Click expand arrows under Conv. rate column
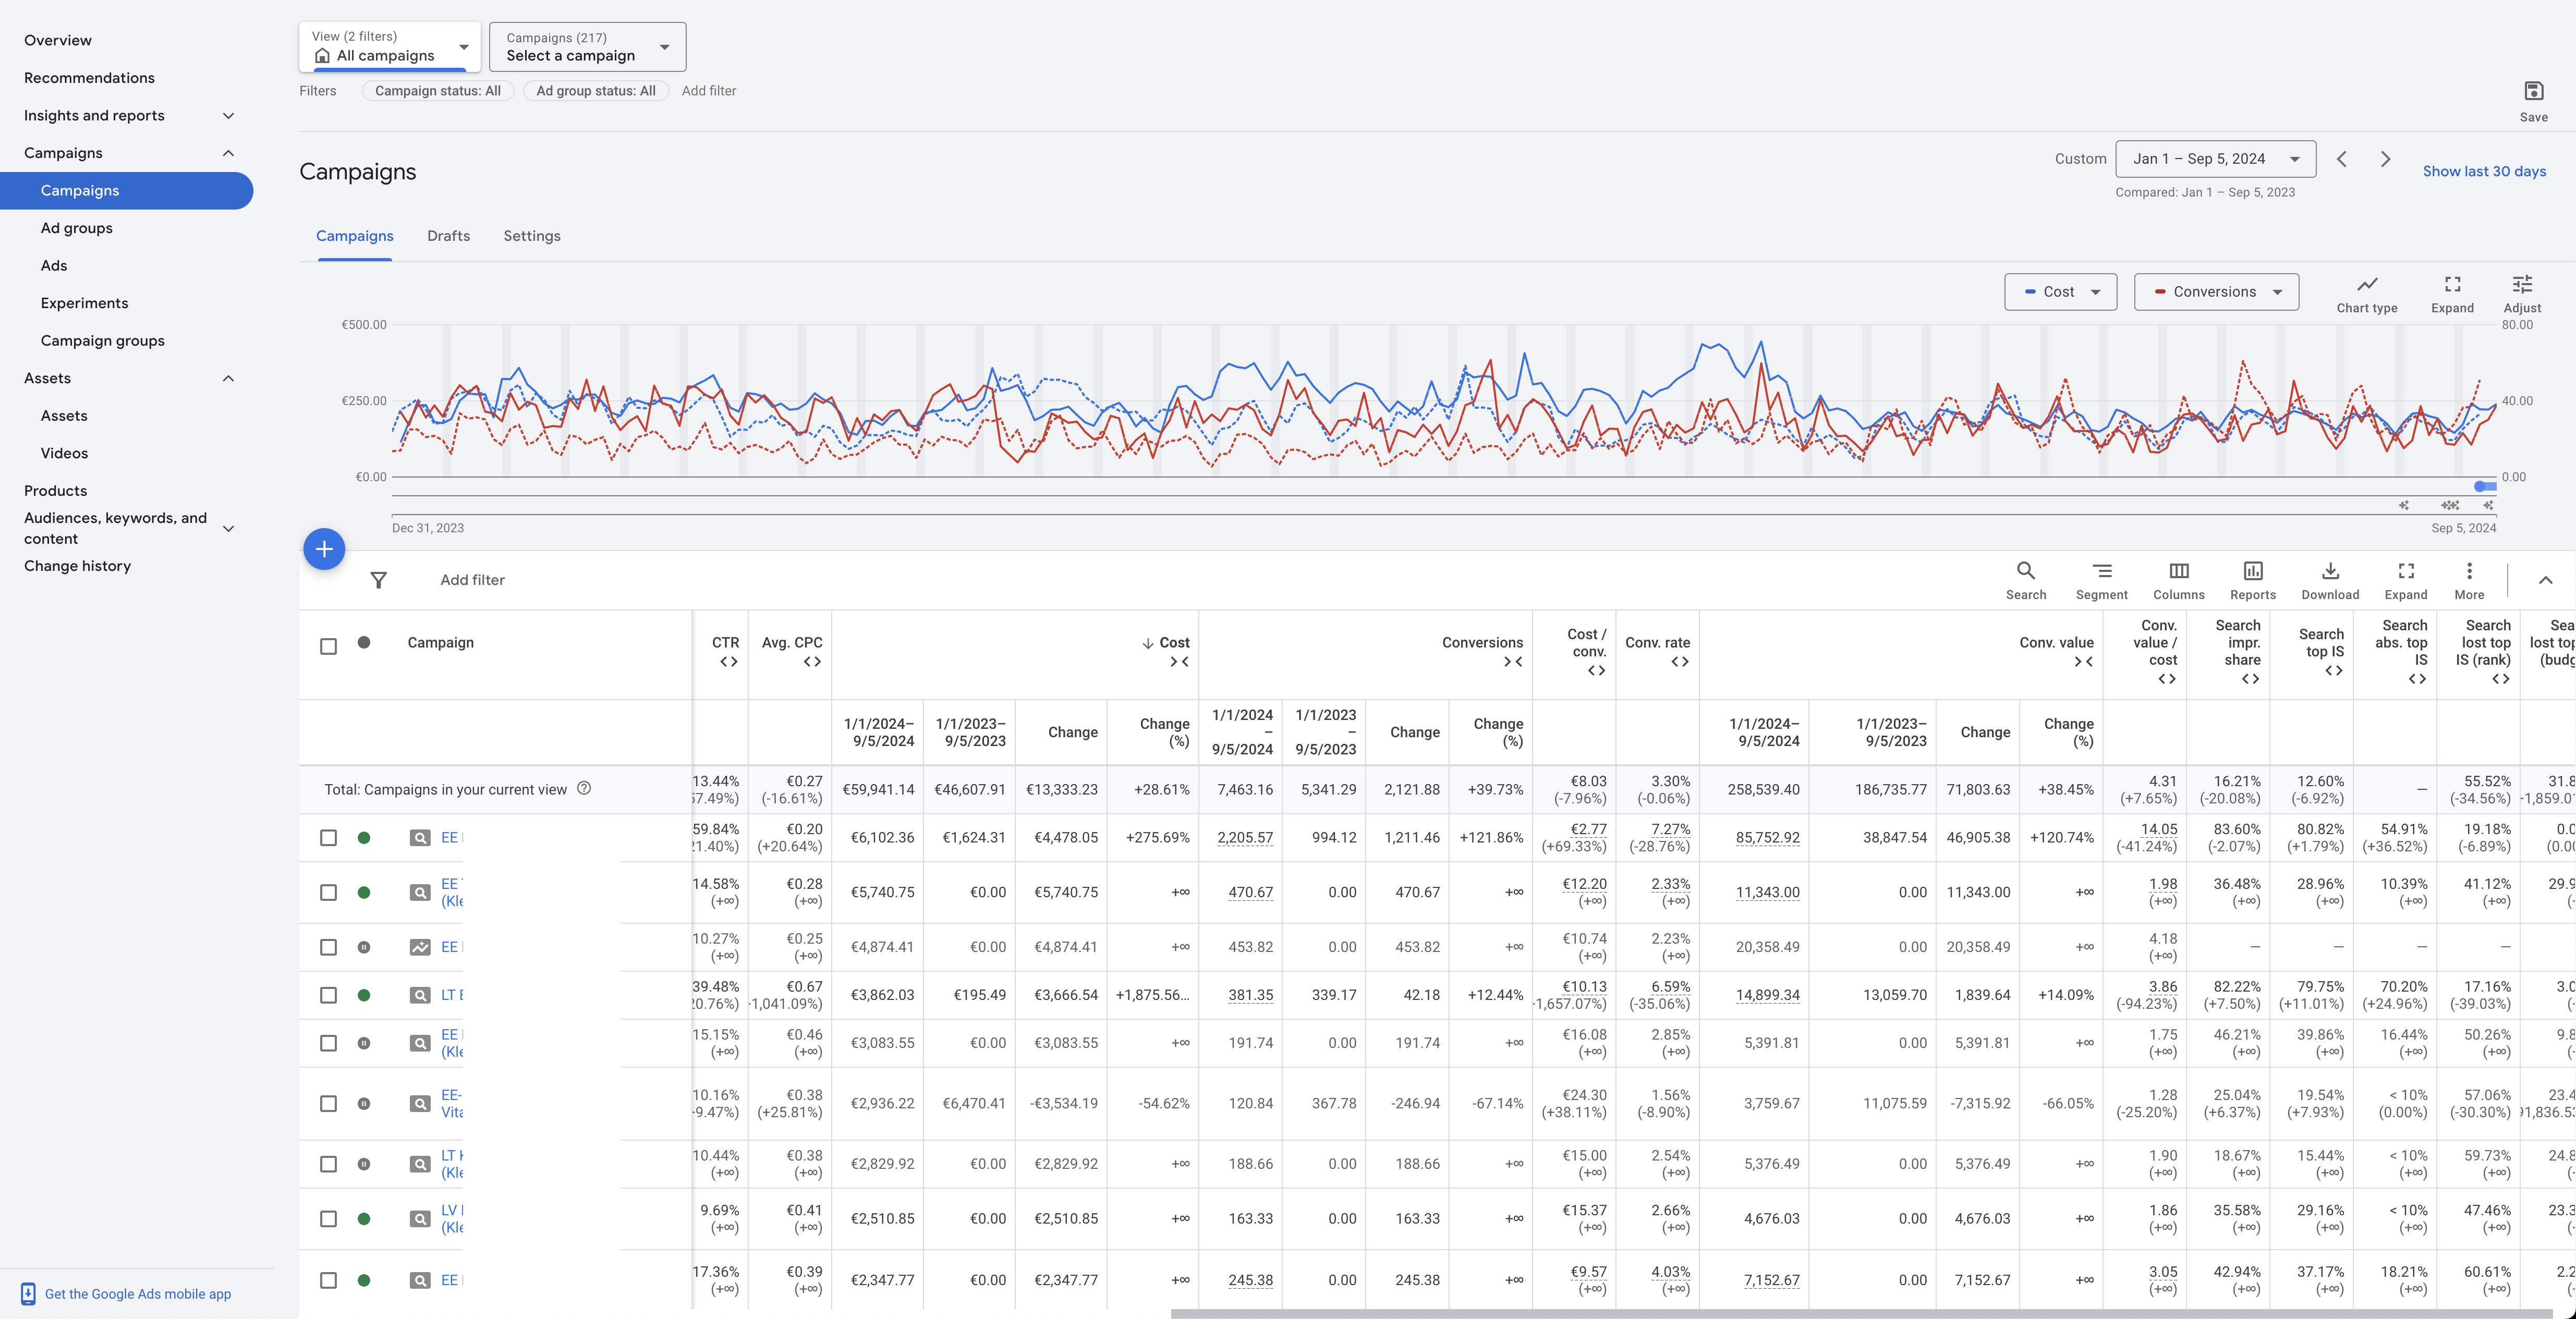Image resolution: width=2576 pixels, height=1319 pixels. click(1679, 661)
